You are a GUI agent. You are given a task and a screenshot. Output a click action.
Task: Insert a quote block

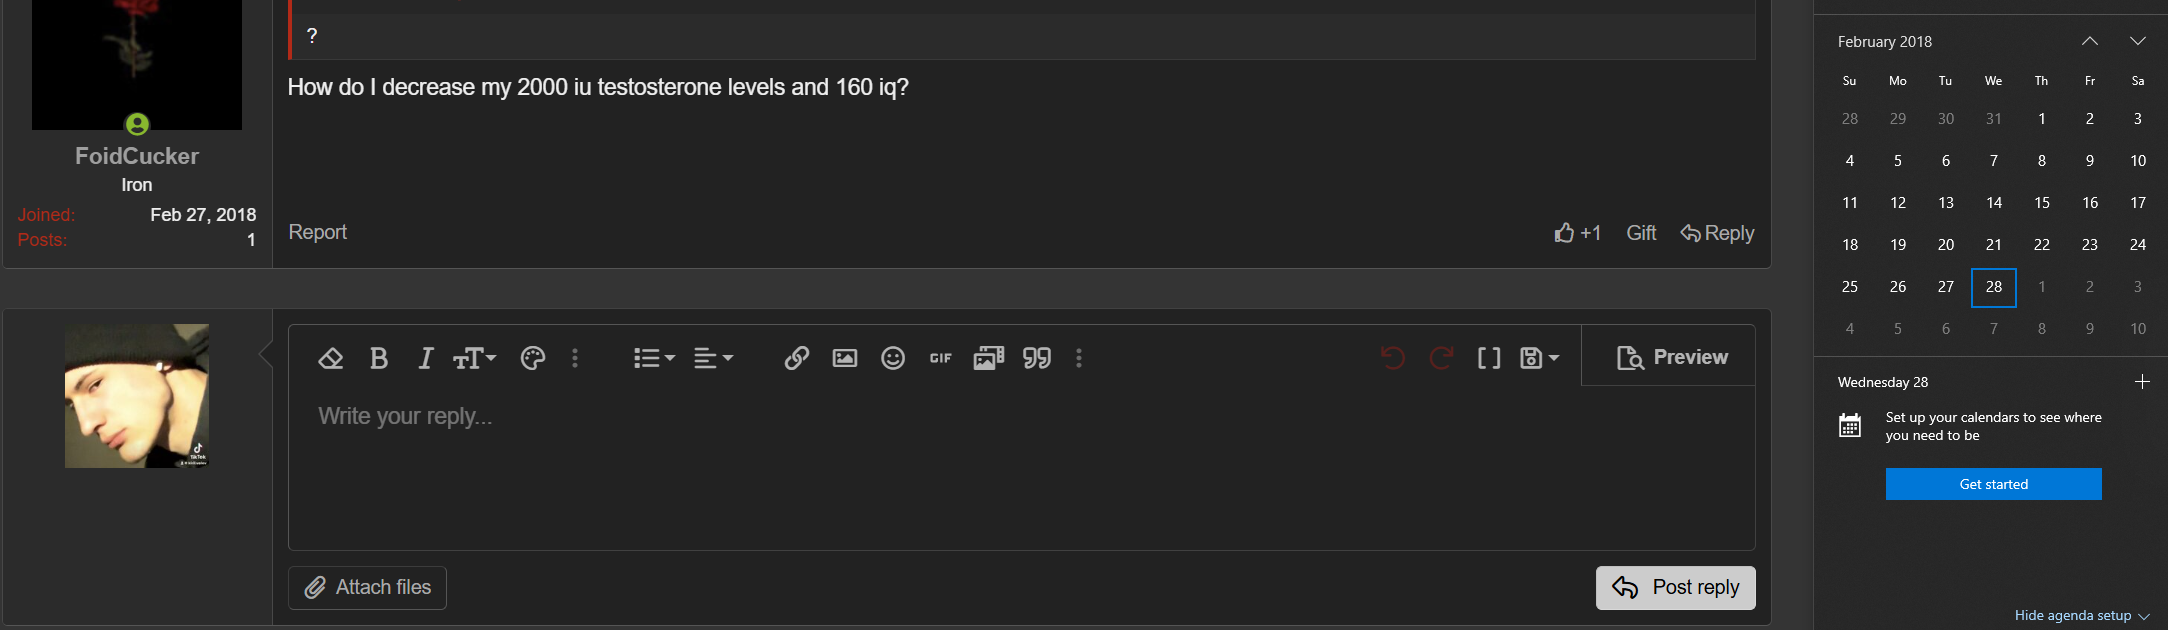[x=1037, y=358]
